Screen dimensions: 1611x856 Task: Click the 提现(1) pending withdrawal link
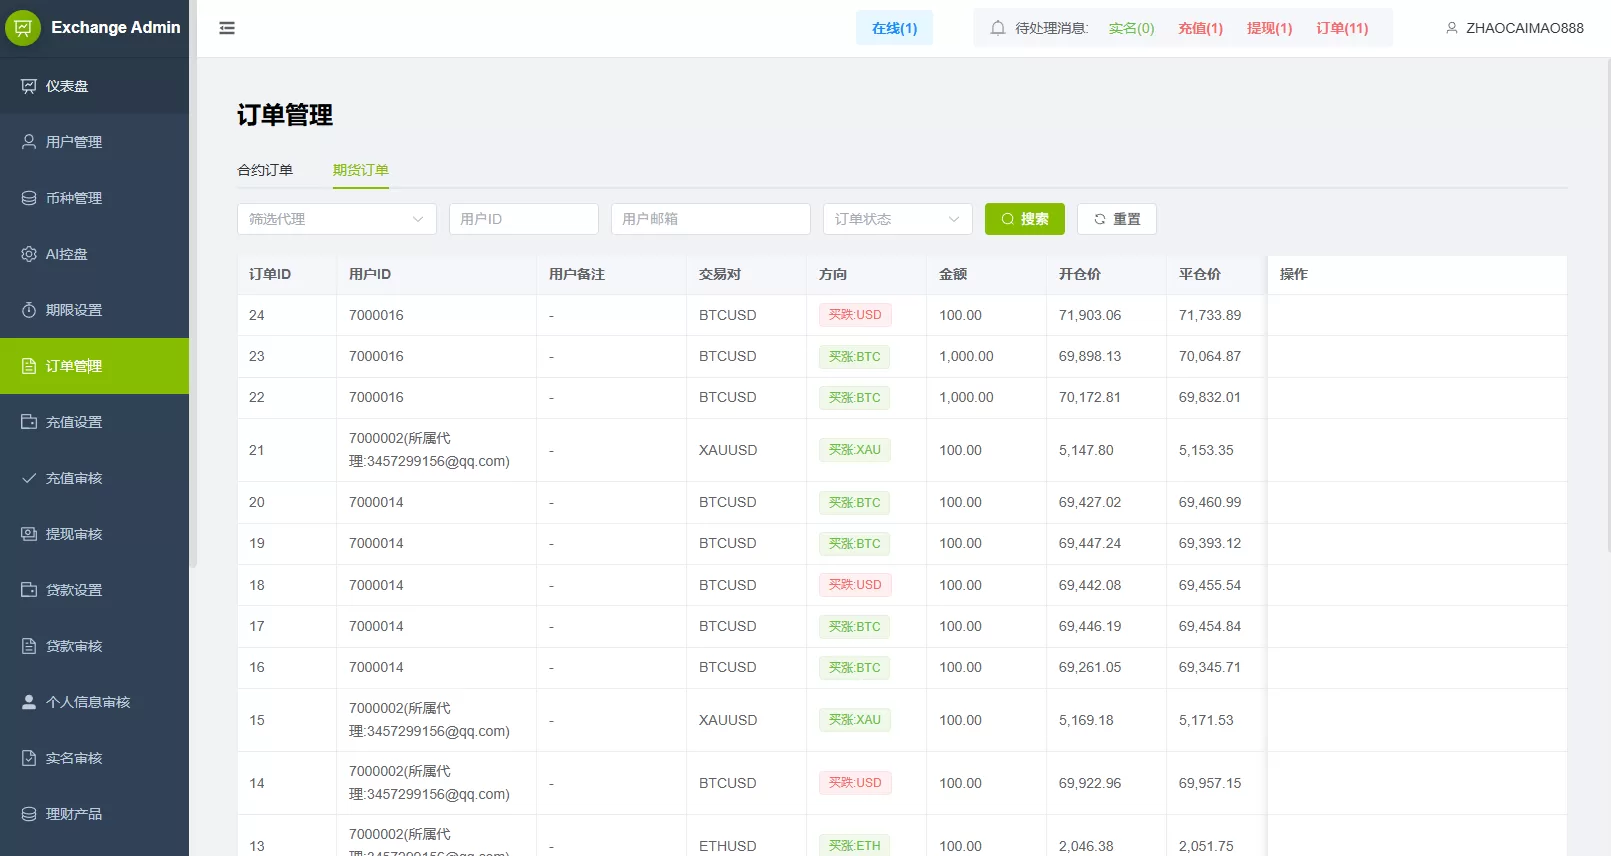1269,28
